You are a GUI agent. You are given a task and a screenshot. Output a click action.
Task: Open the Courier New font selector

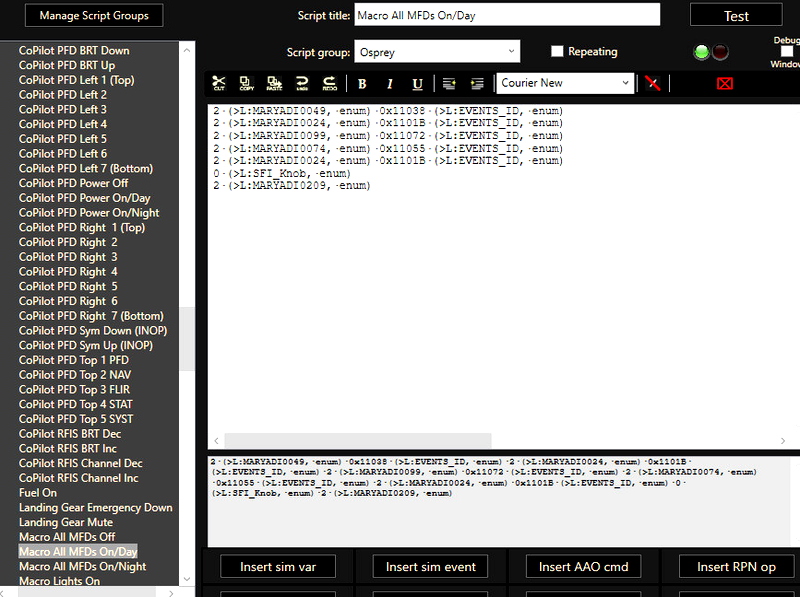565,83
